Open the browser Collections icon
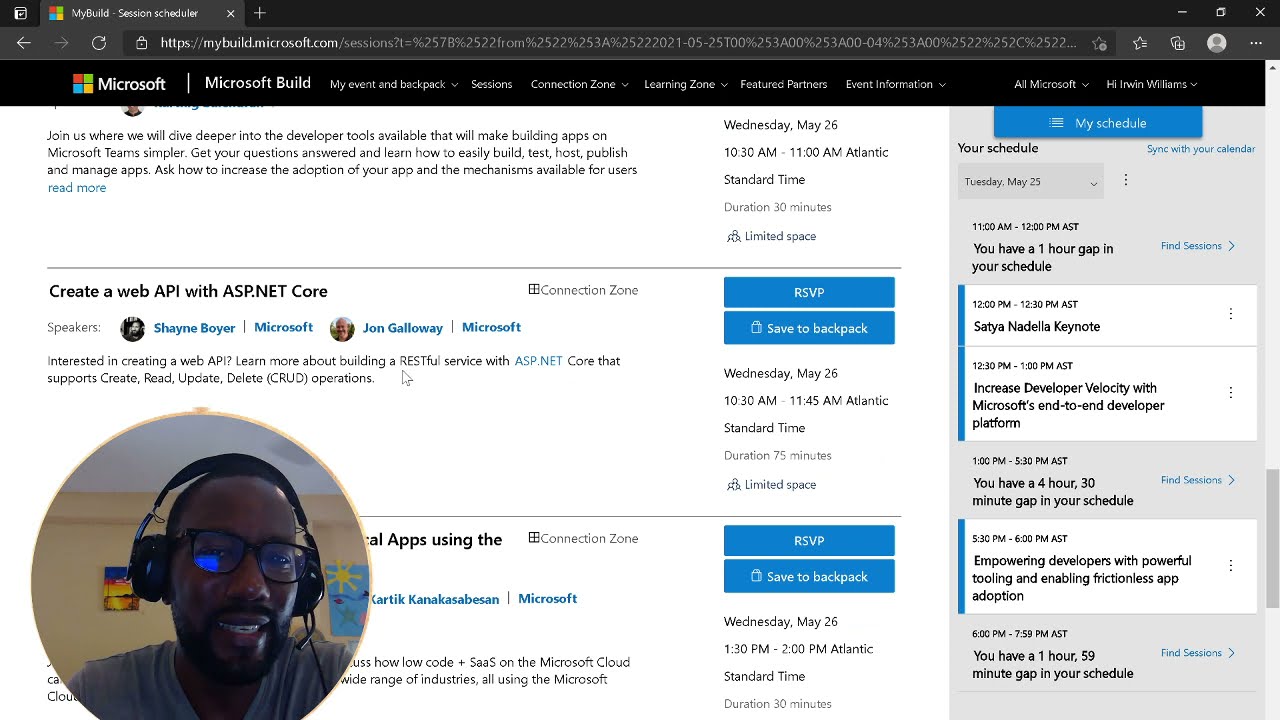Screen dimensions: 1280x720 [x=1178, y=43]
